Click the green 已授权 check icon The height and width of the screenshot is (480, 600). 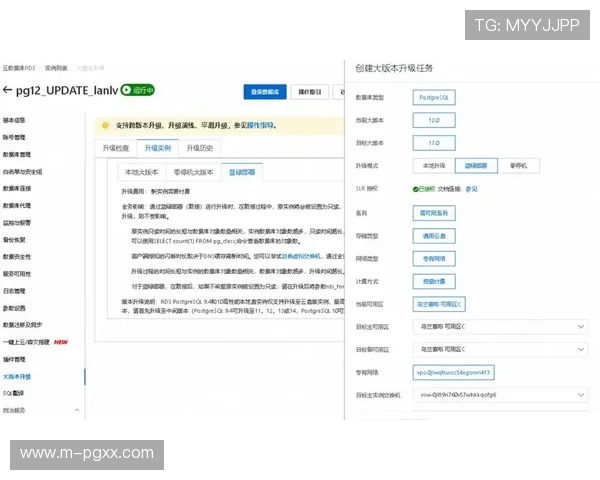pyautogui.click(x=415, y=188)
